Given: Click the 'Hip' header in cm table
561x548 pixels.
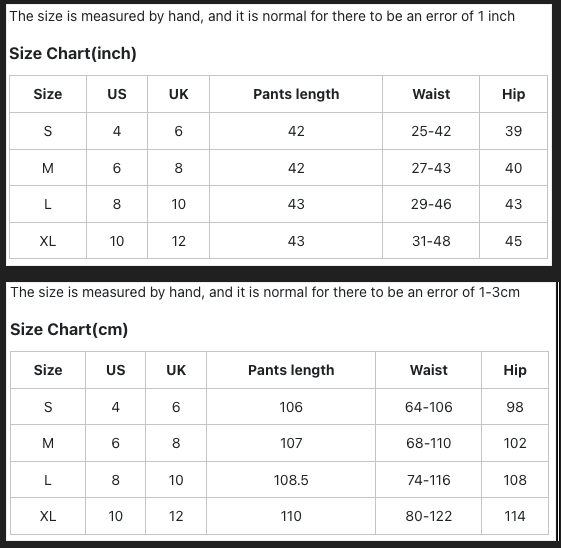Looking at the screenshot, I should pos(515,370).
